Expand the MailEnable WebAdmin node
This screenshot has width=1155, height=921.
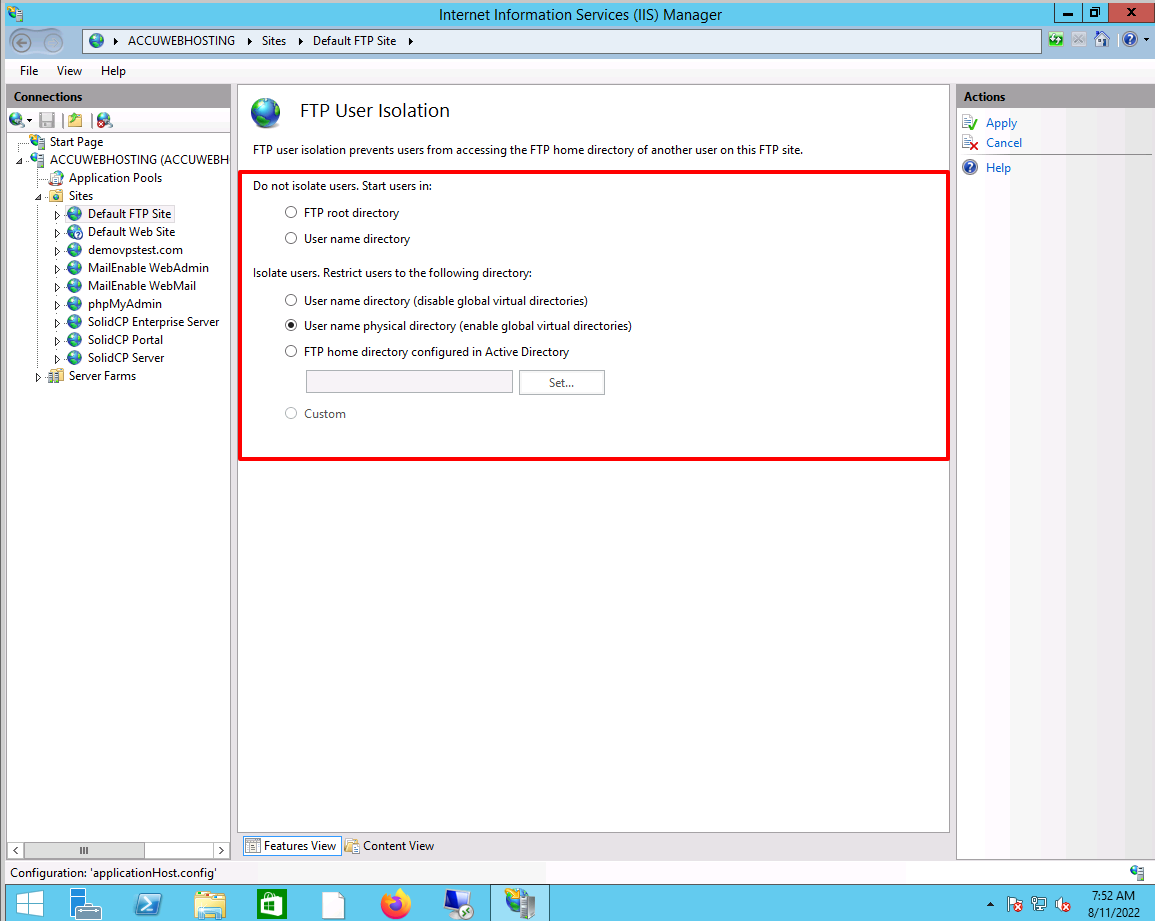point(57,269)
